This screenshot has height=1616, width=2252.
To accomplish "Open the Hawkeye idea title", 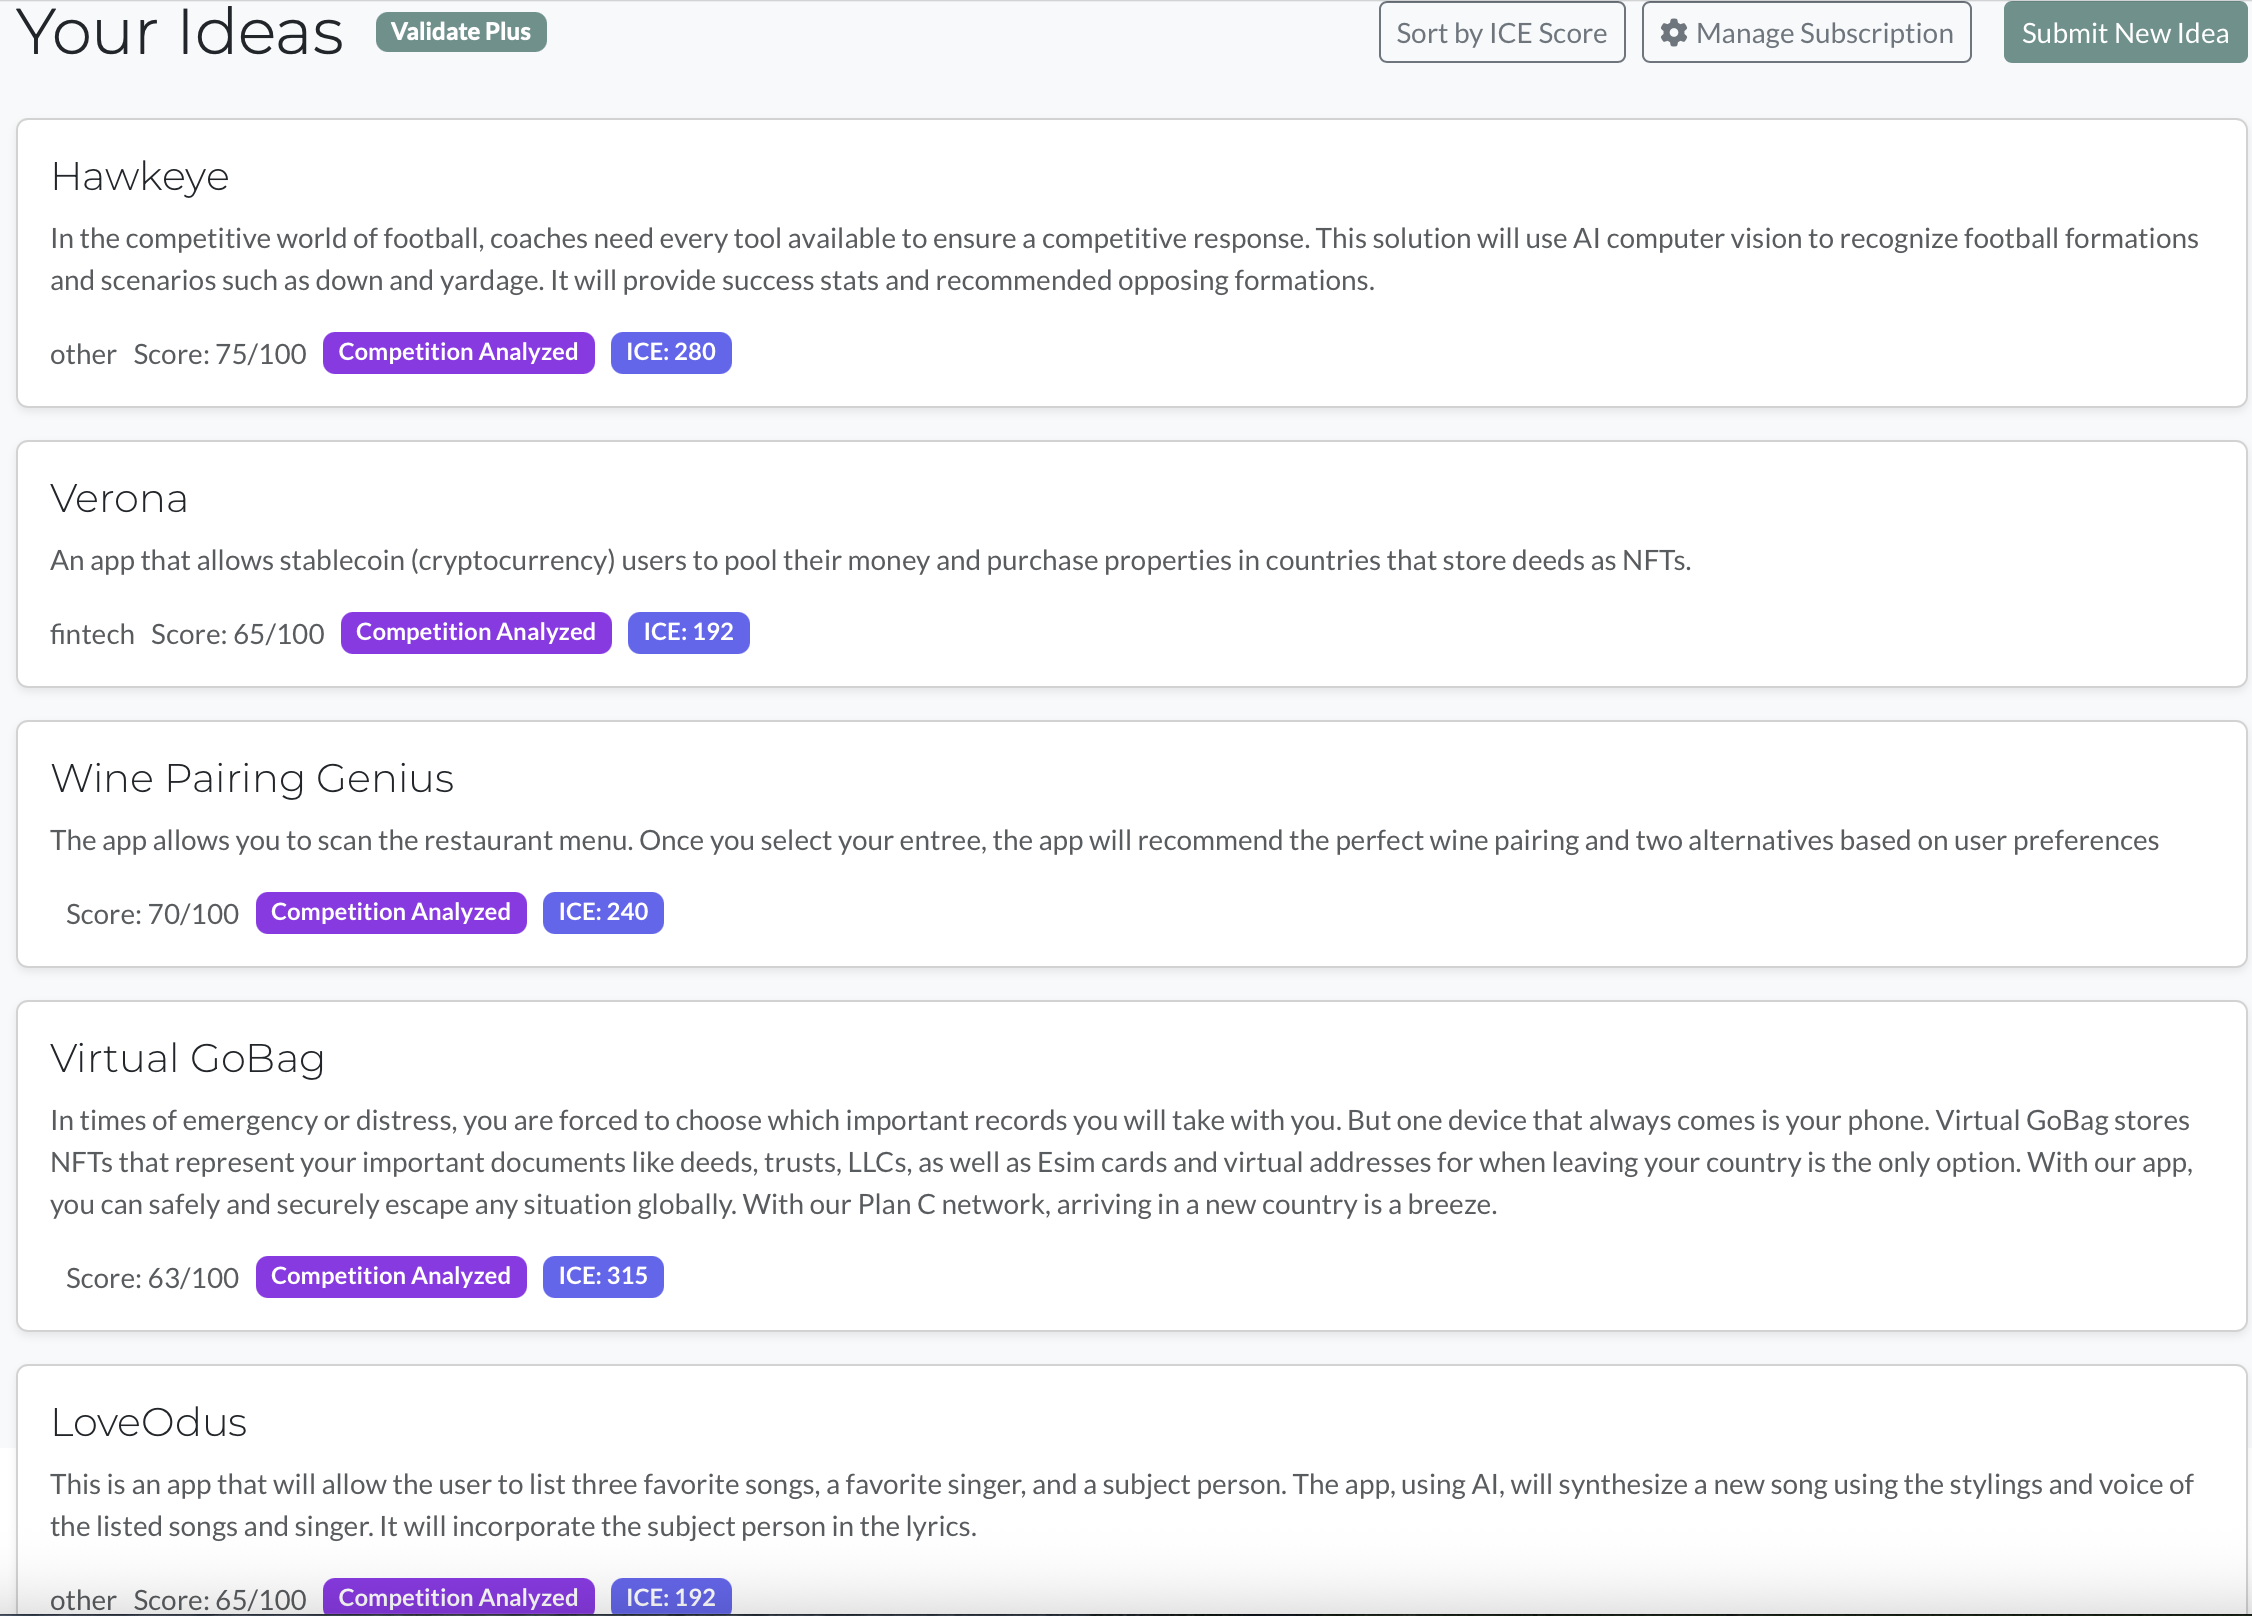I will (x=140, y=177).
